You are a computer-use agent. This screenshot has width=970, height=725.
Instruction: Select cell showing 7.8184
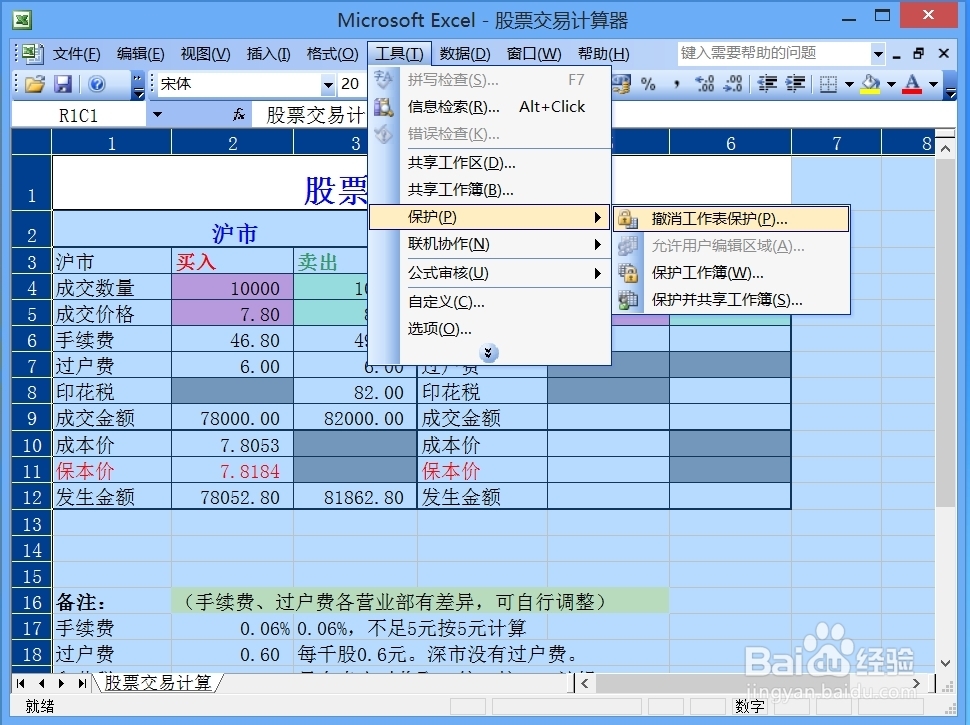pyautogui.click(x=233, y=471)
